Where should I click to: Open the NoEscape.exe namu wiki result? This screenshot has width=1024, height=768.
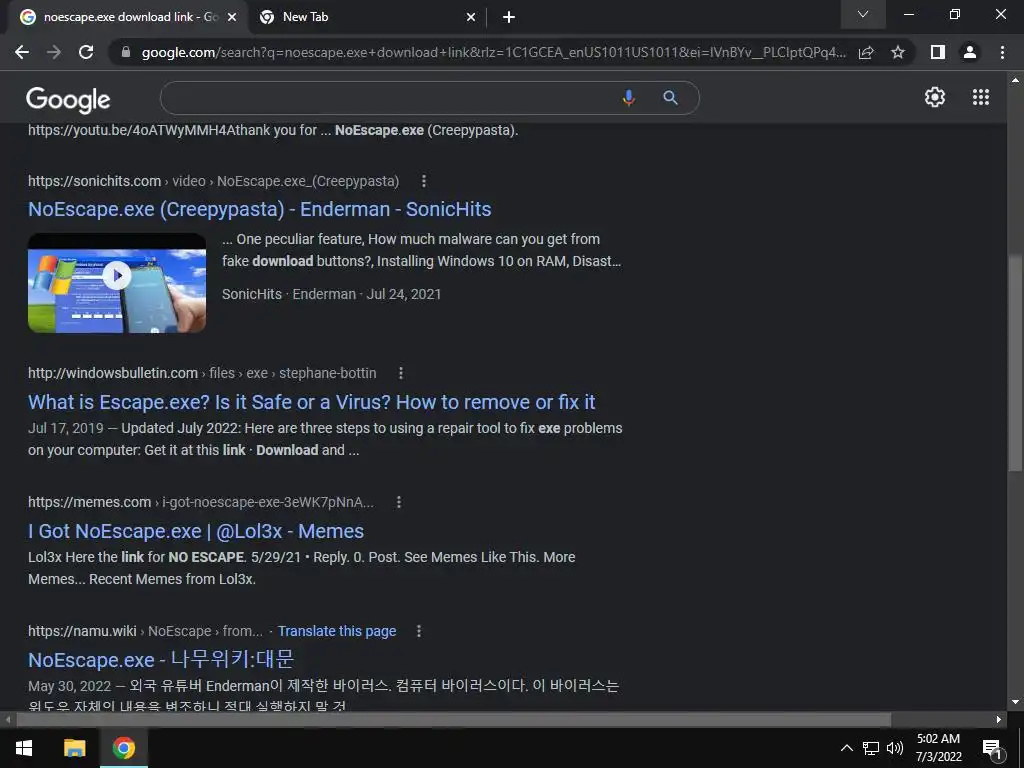161,660
